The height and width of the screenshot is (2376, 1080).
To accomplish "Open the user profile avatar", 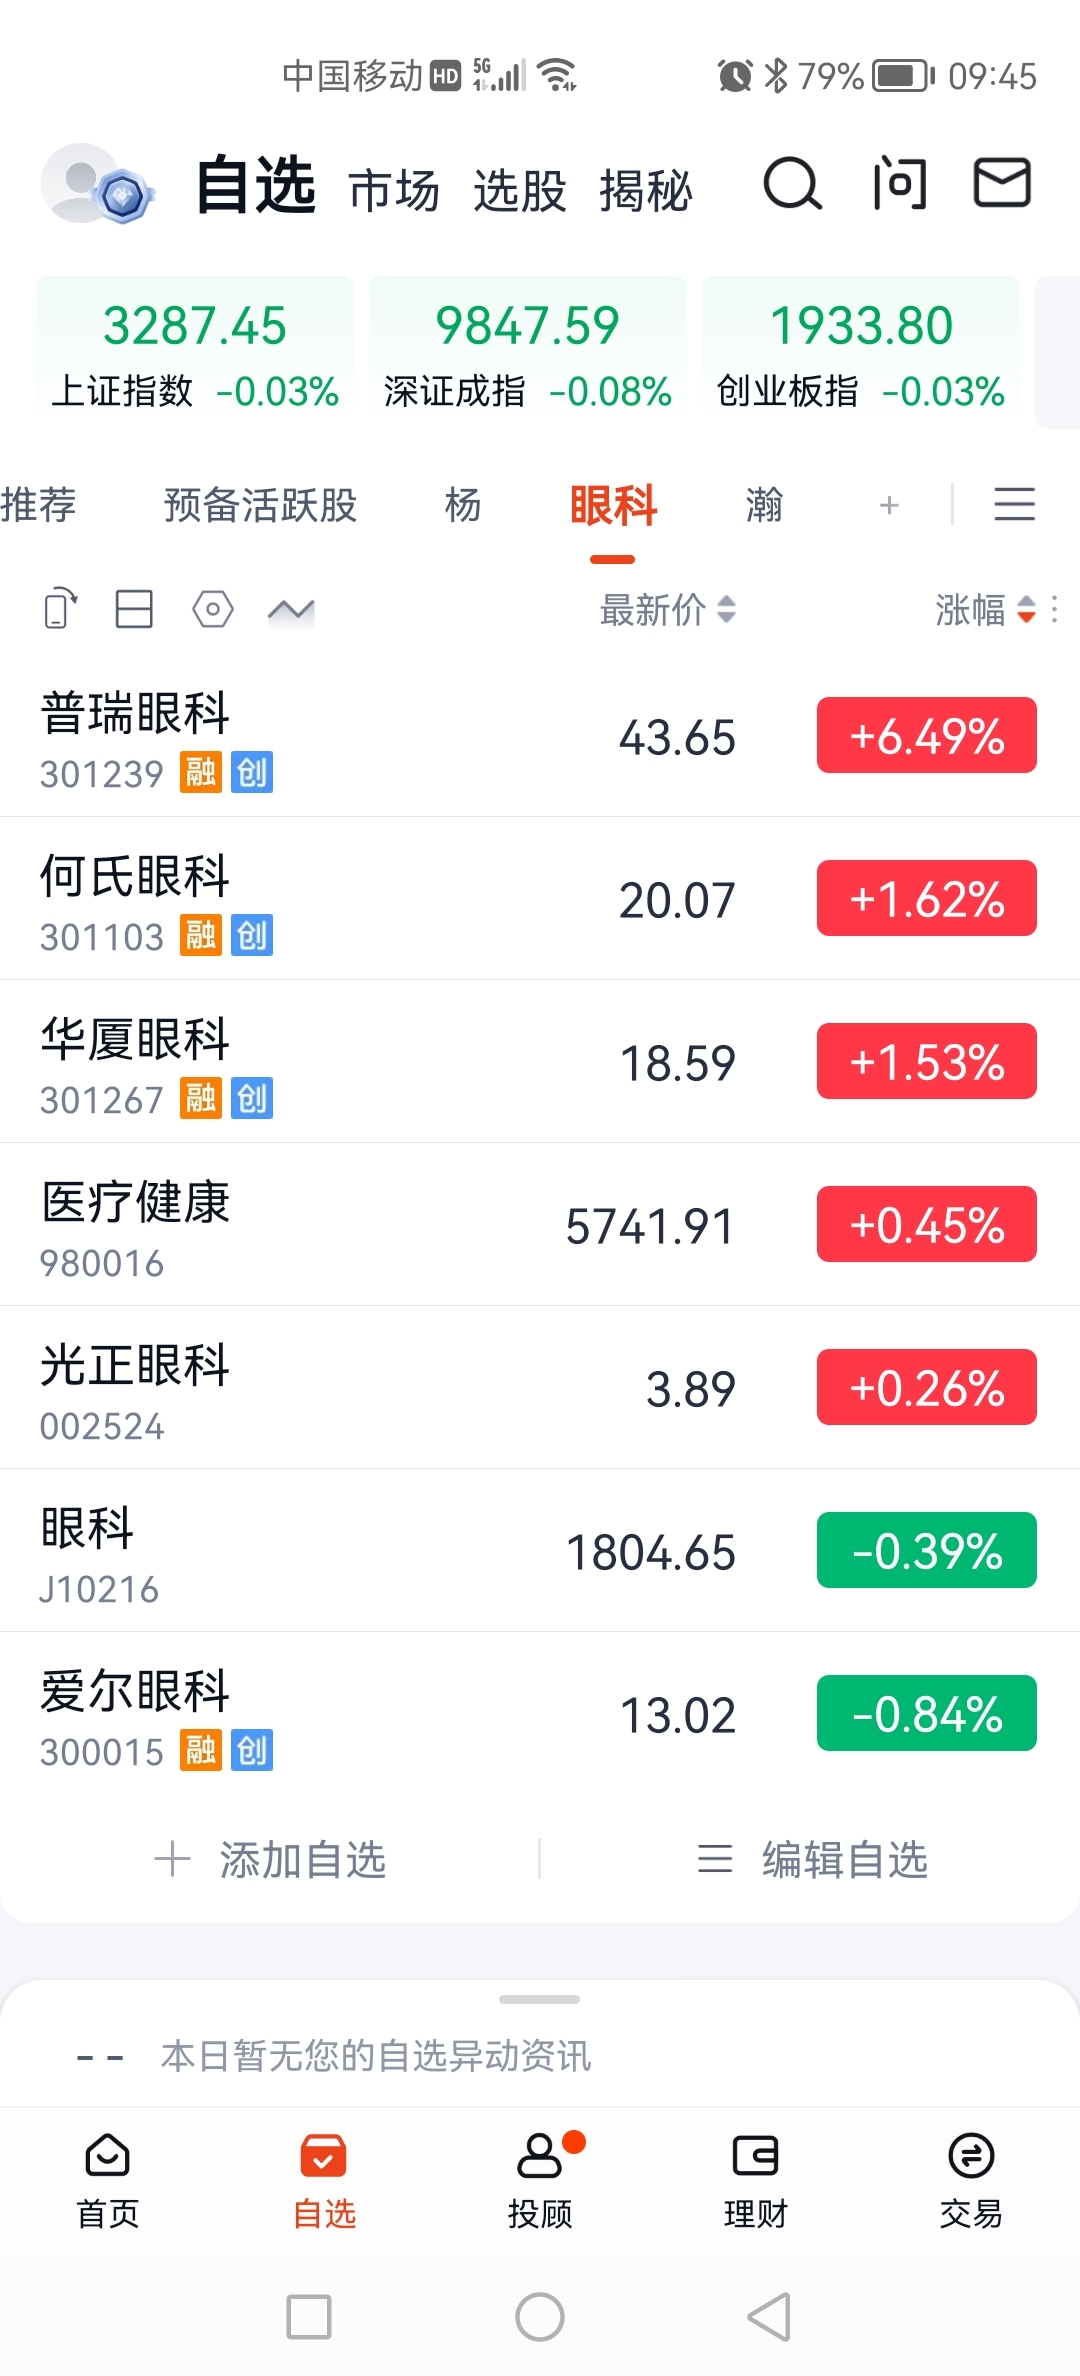I will pos(98,184).
